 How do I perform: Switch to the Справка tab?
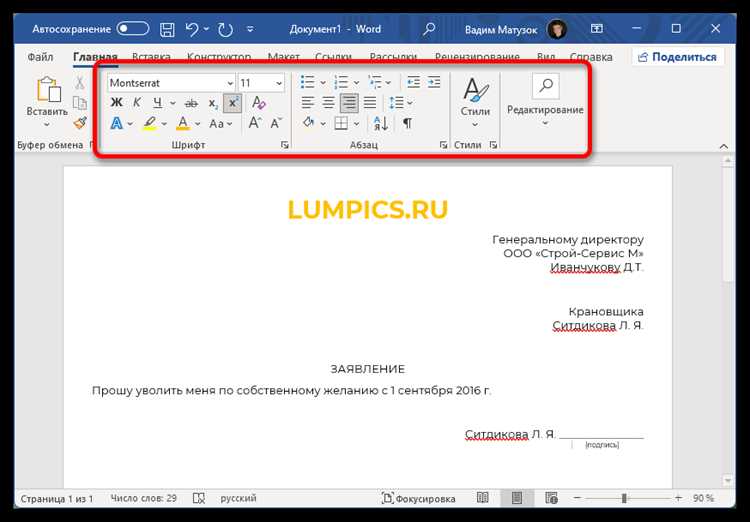[591, 57]
